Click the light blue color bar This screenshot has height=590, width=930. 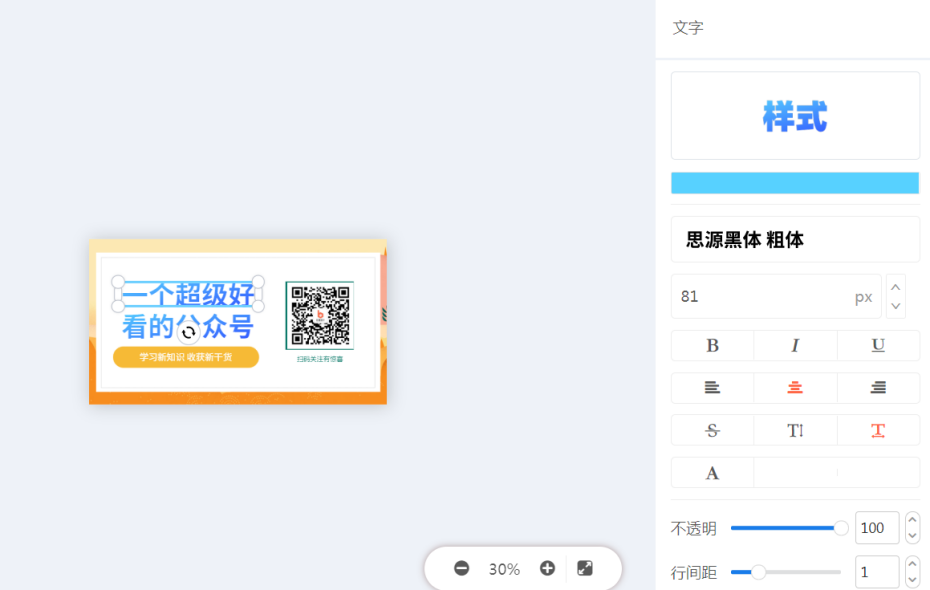pos(795,183)
